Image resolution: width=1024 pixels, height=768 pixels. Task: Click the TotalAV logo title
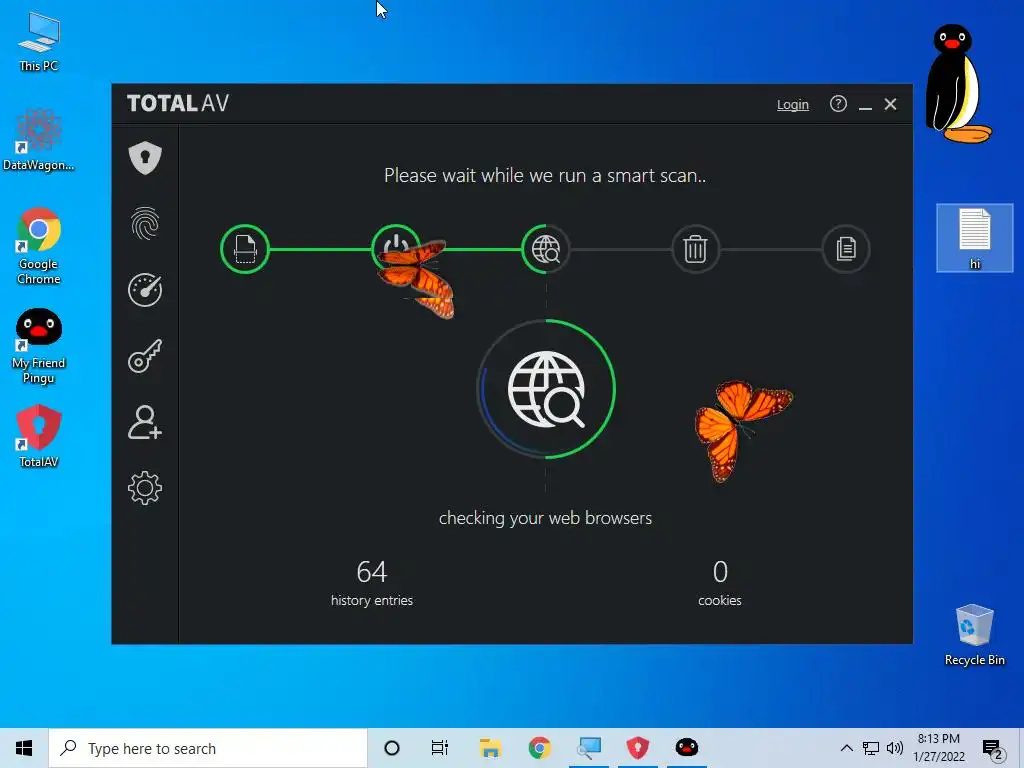(x=178, y=103)
